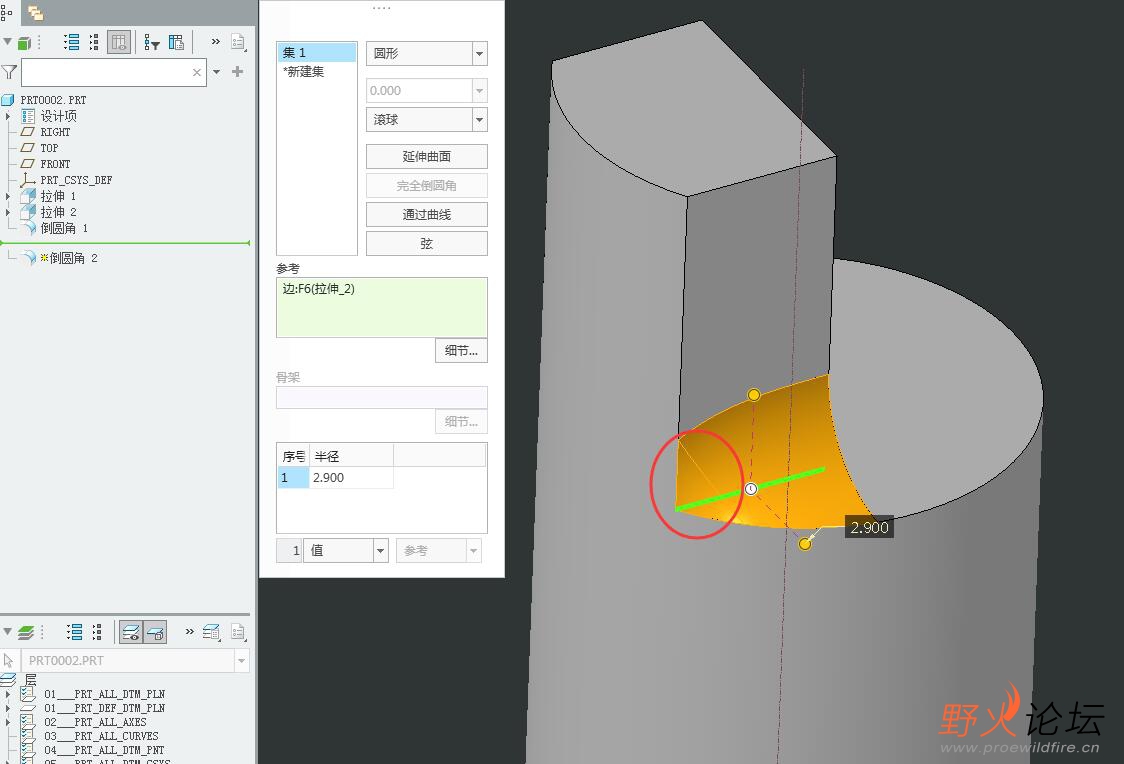Open the model tree show menu arrow
Viewport: 1124px width, 764px height.
7,42
